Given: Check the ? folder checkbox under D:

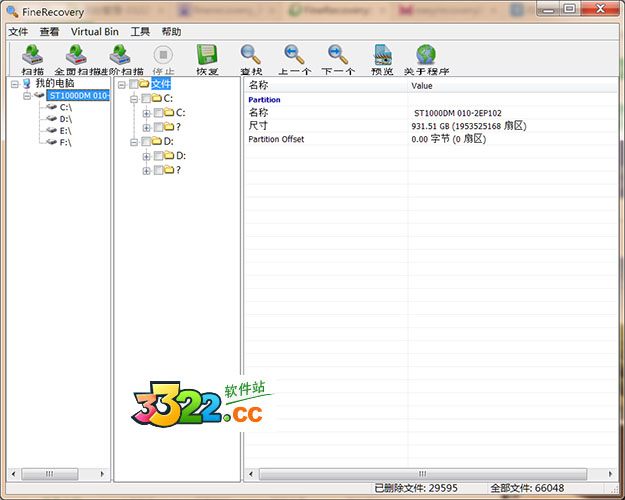Looking at the screenshot, I should 159,170.
